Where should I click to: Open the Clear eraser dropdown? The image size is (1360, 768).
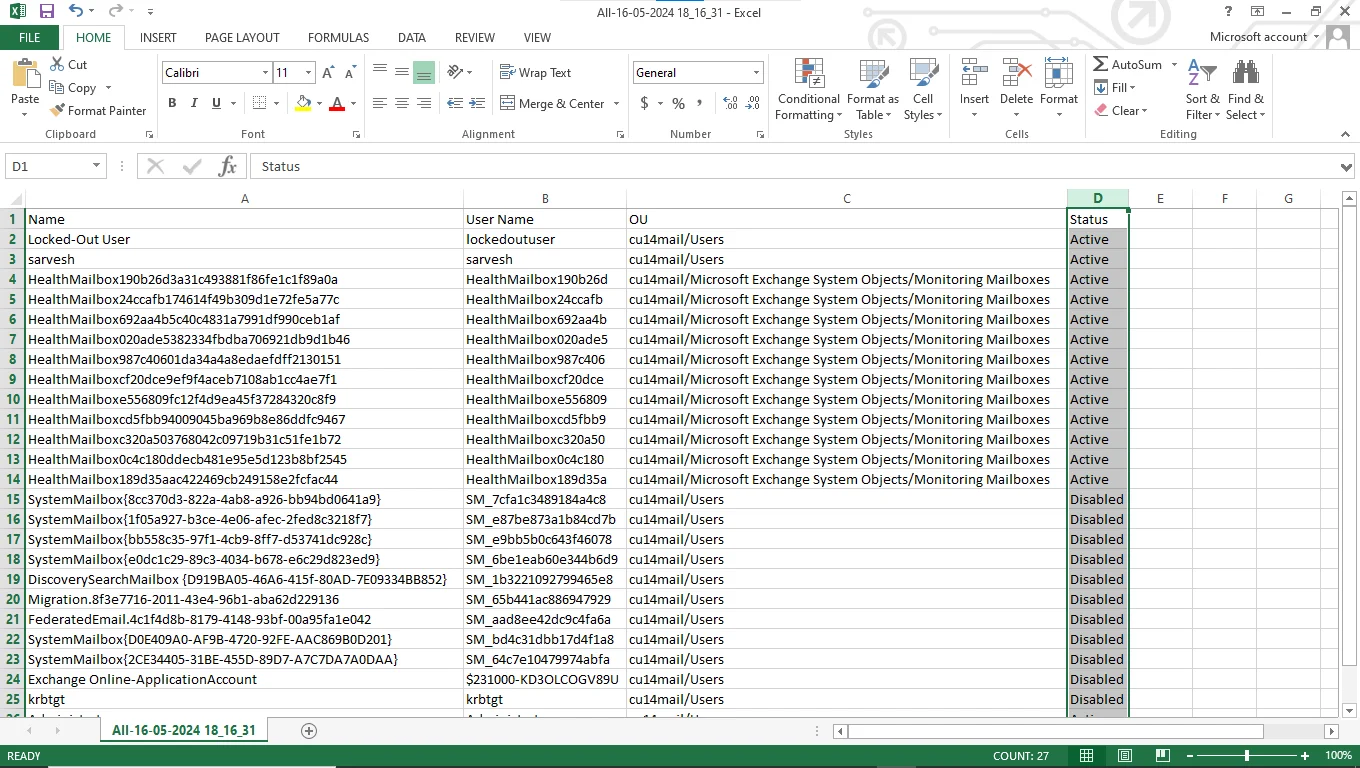(1121, 110)
